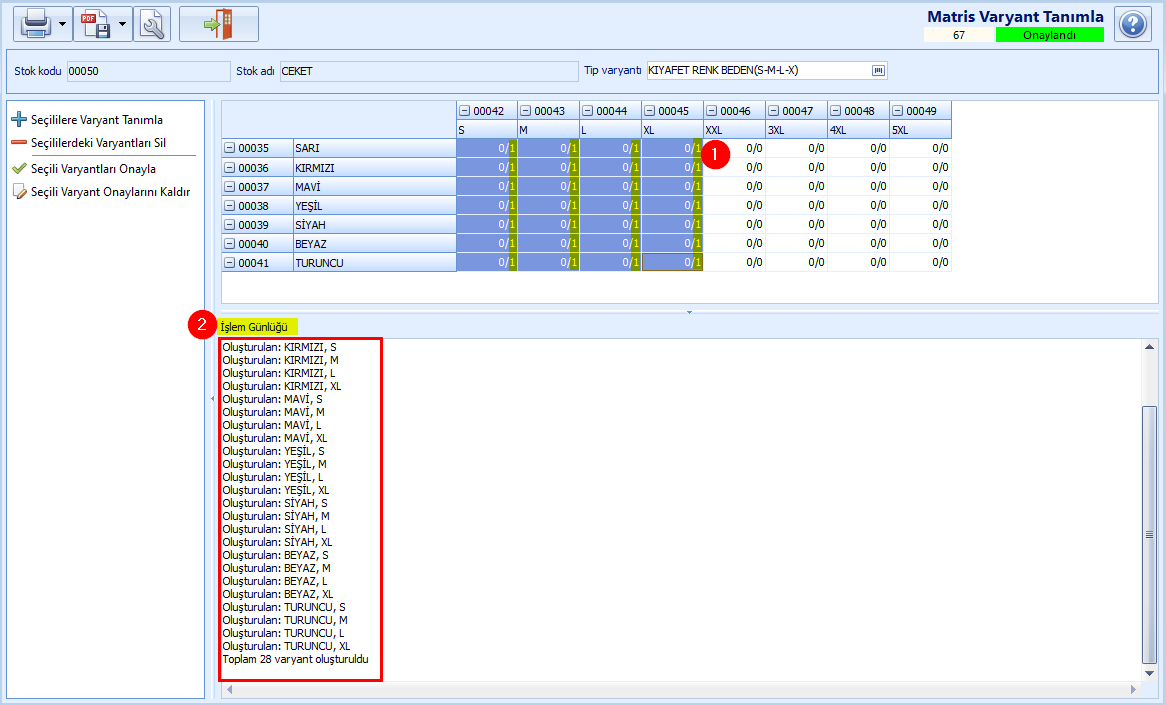
Task: Select the KIRMIZI row header
Action: tap(375, 167)
